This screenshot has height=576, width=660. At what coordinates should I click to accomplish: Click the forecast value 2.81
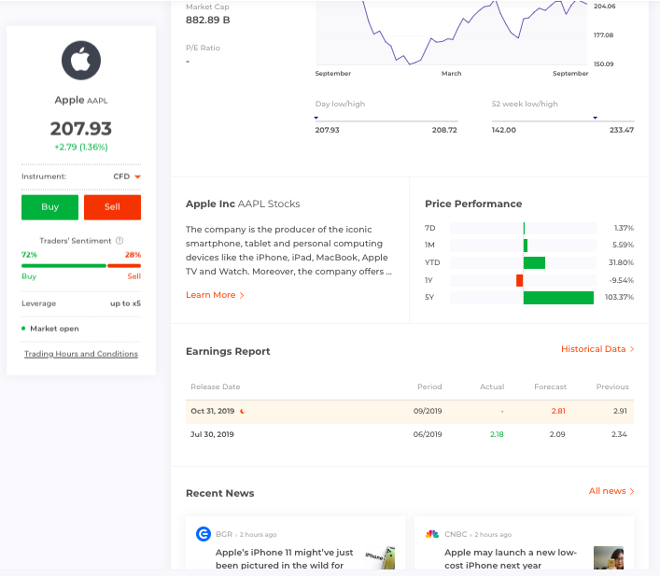pyautogui.click(x=558, y=411)
